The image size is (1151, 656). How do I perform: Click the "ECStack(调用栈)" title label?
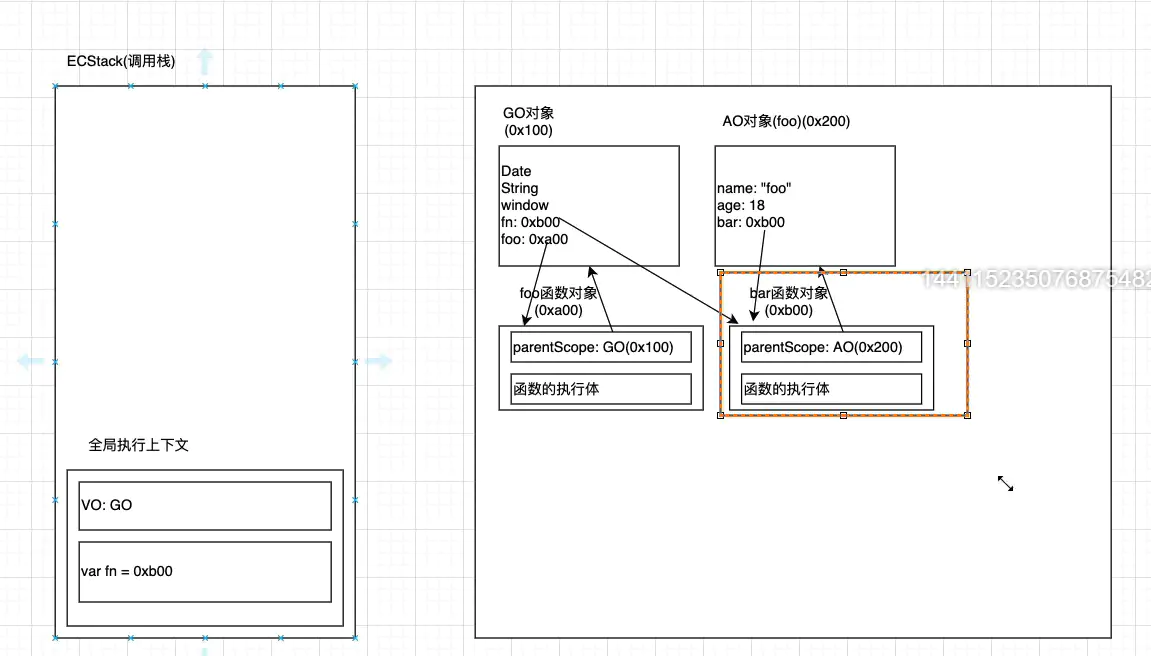(121, 61)
